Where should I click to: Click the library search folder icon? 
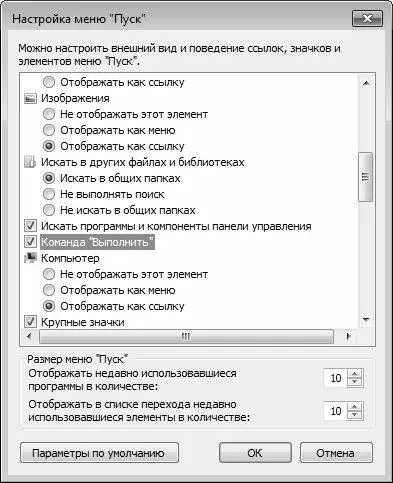(30, 162)
